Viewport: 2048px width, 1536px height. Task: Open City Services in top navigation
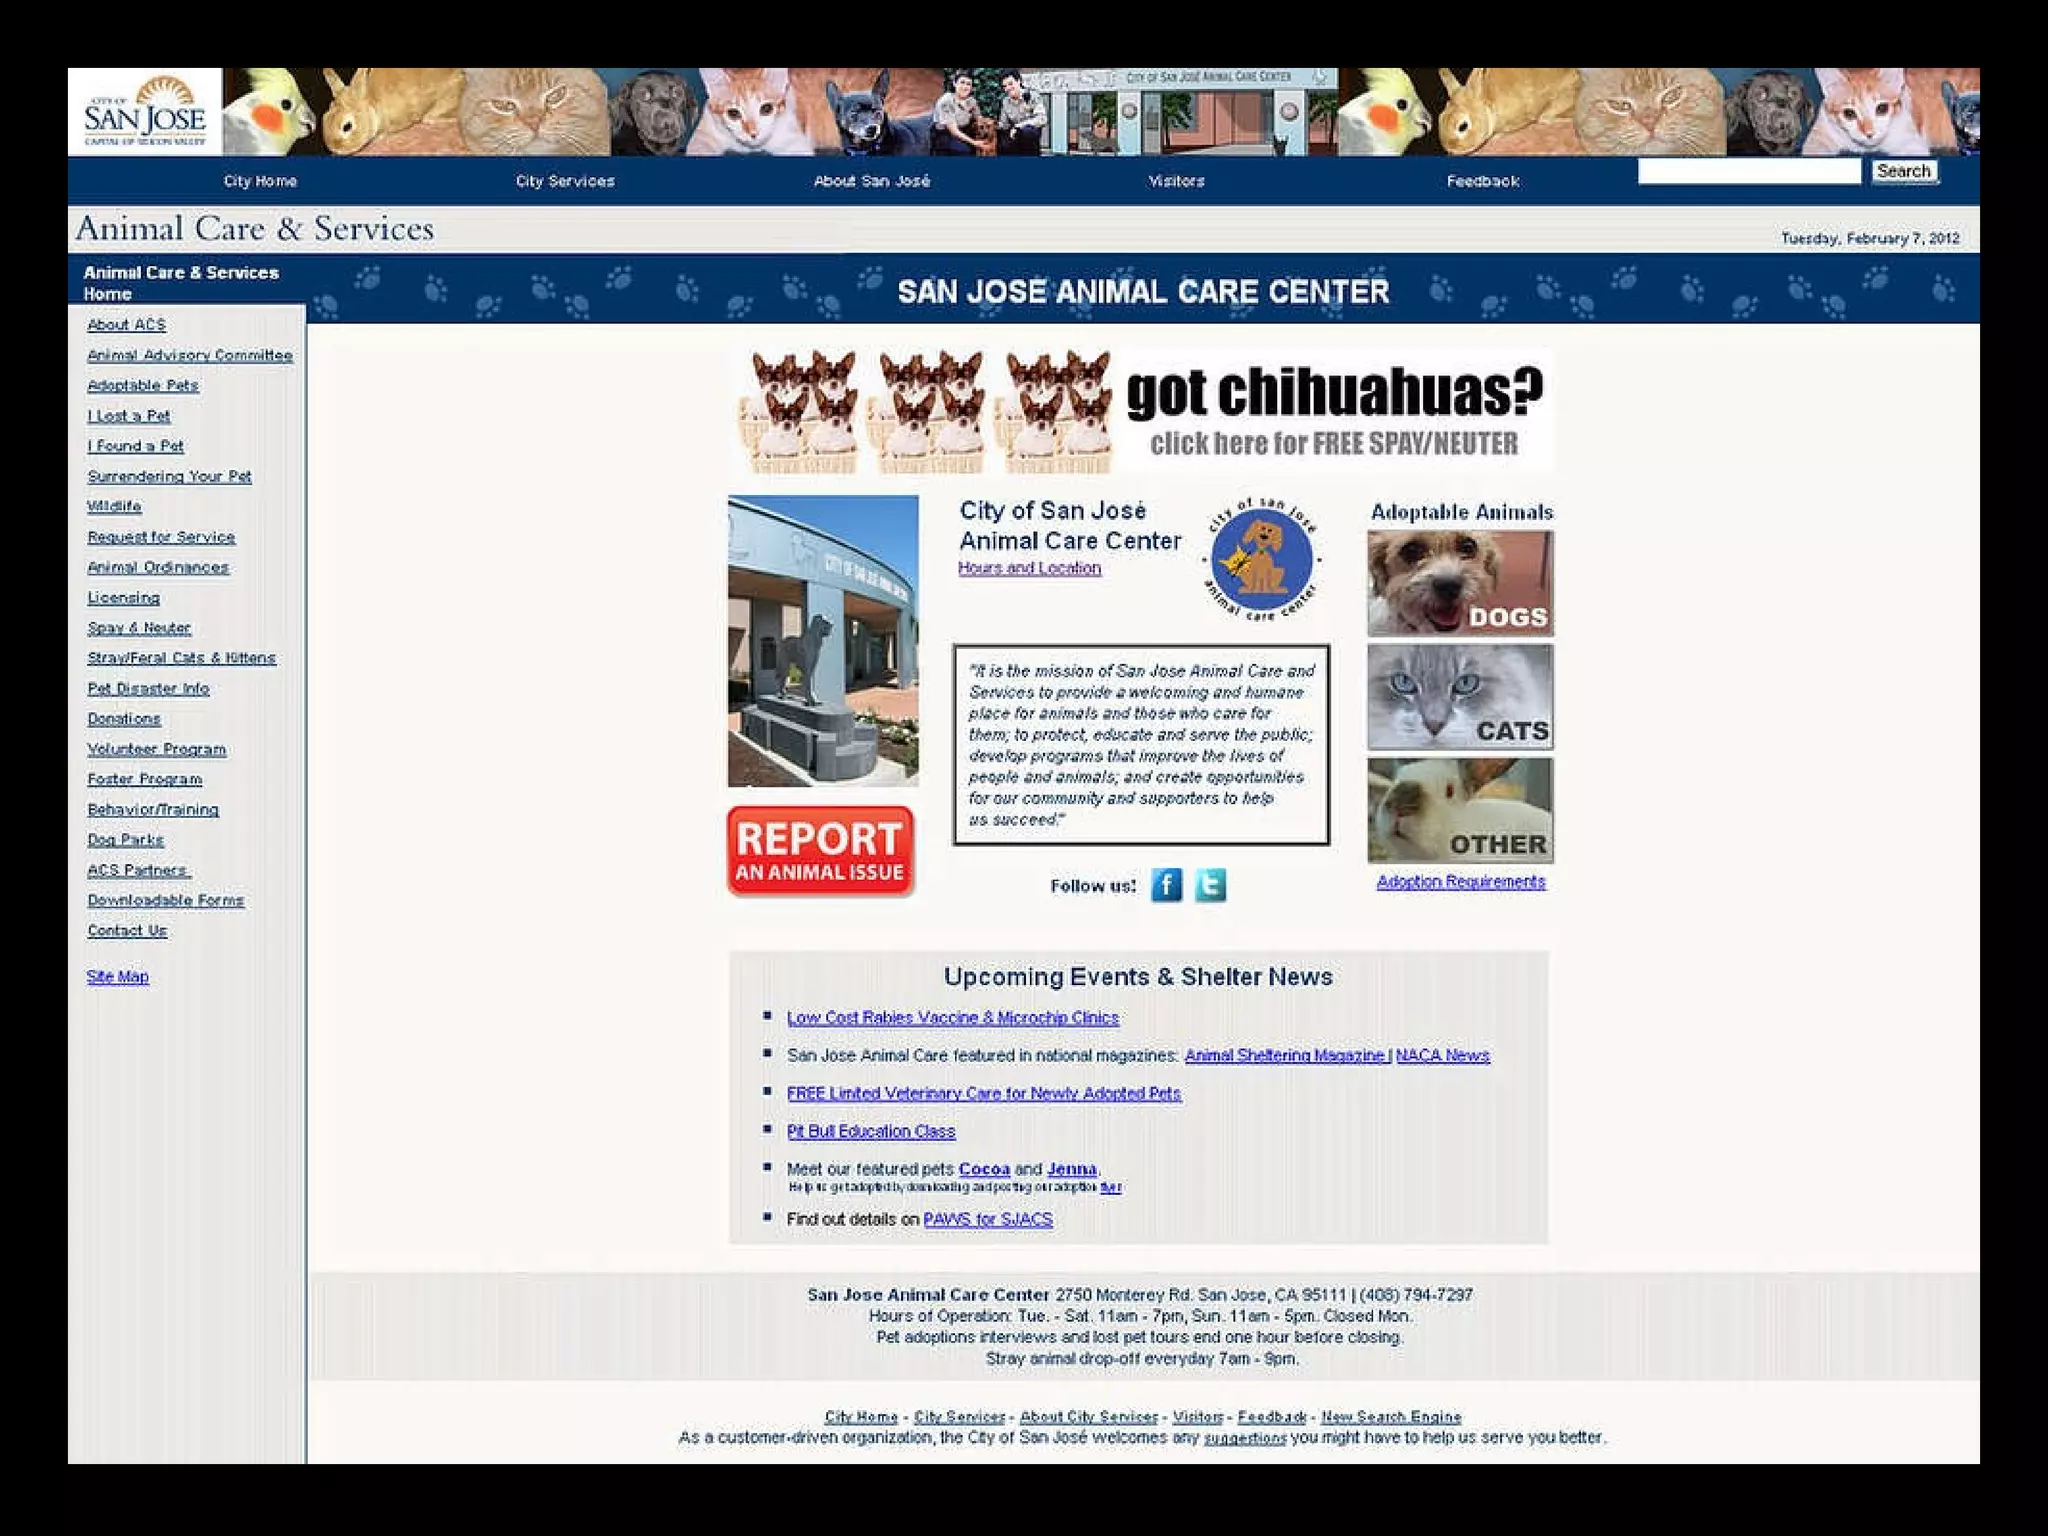click(x=565, y=181)
